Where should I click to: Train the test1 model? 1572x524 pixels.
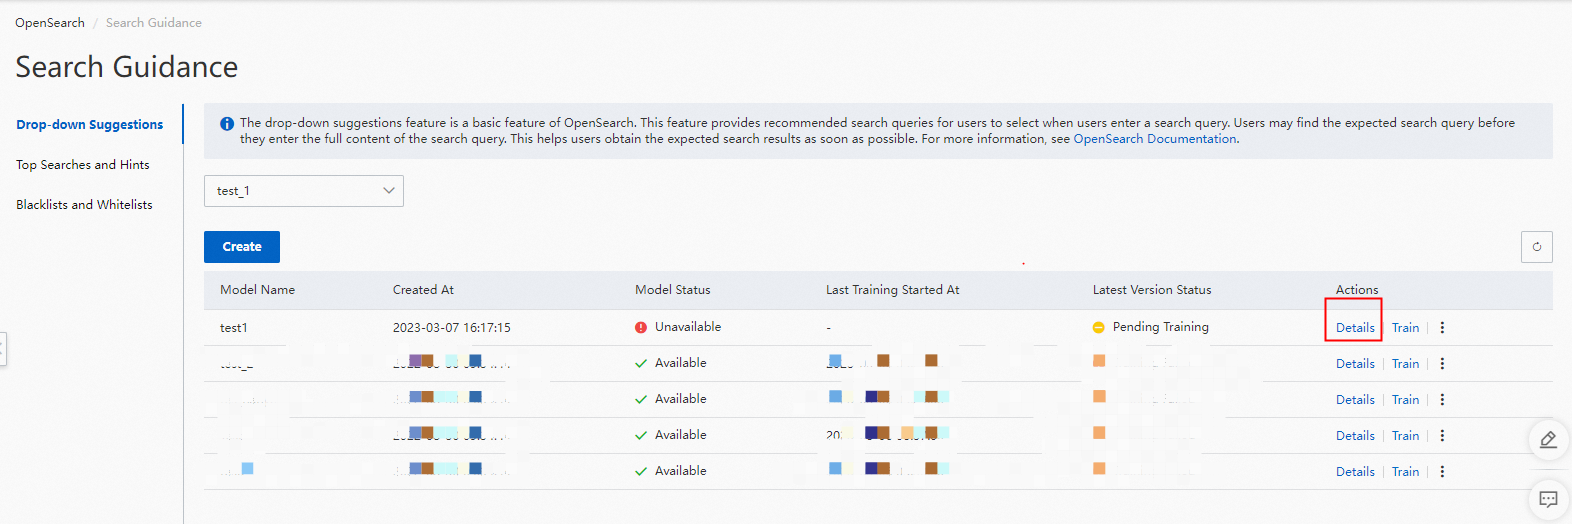click(x=1405, y=328)
